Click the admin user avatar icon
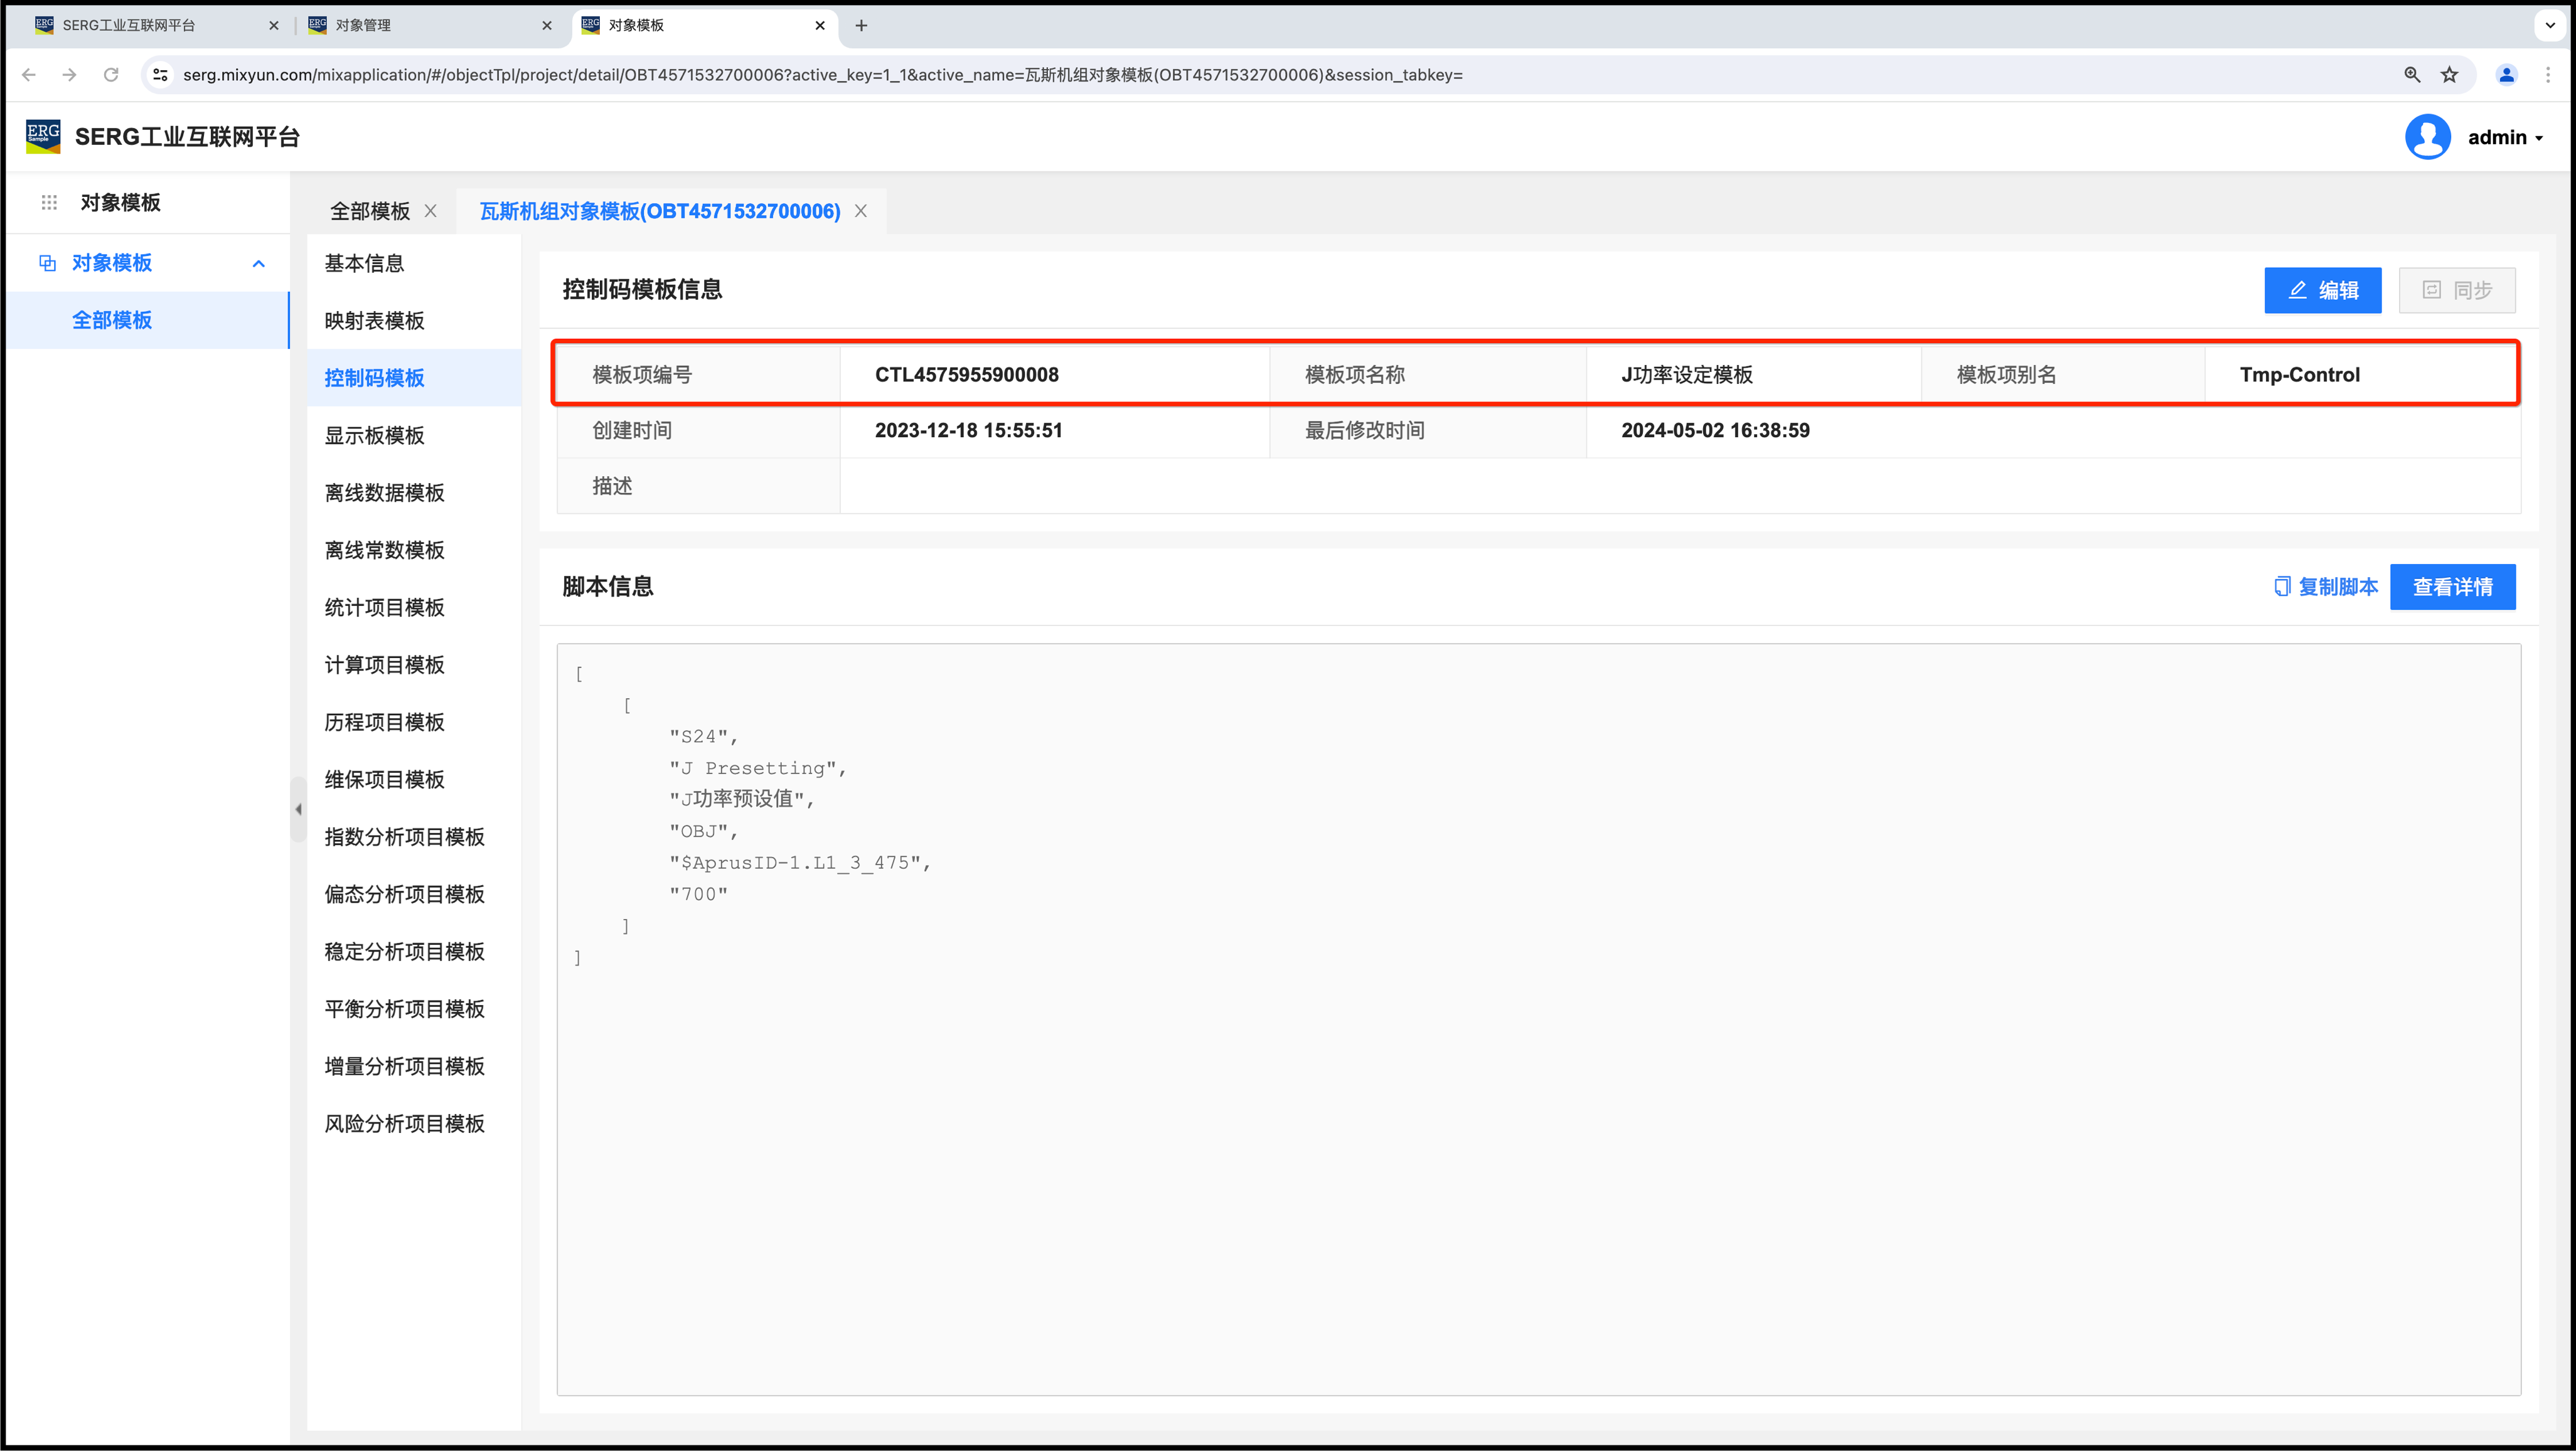2576x1451 pixels. point(2427,137)
